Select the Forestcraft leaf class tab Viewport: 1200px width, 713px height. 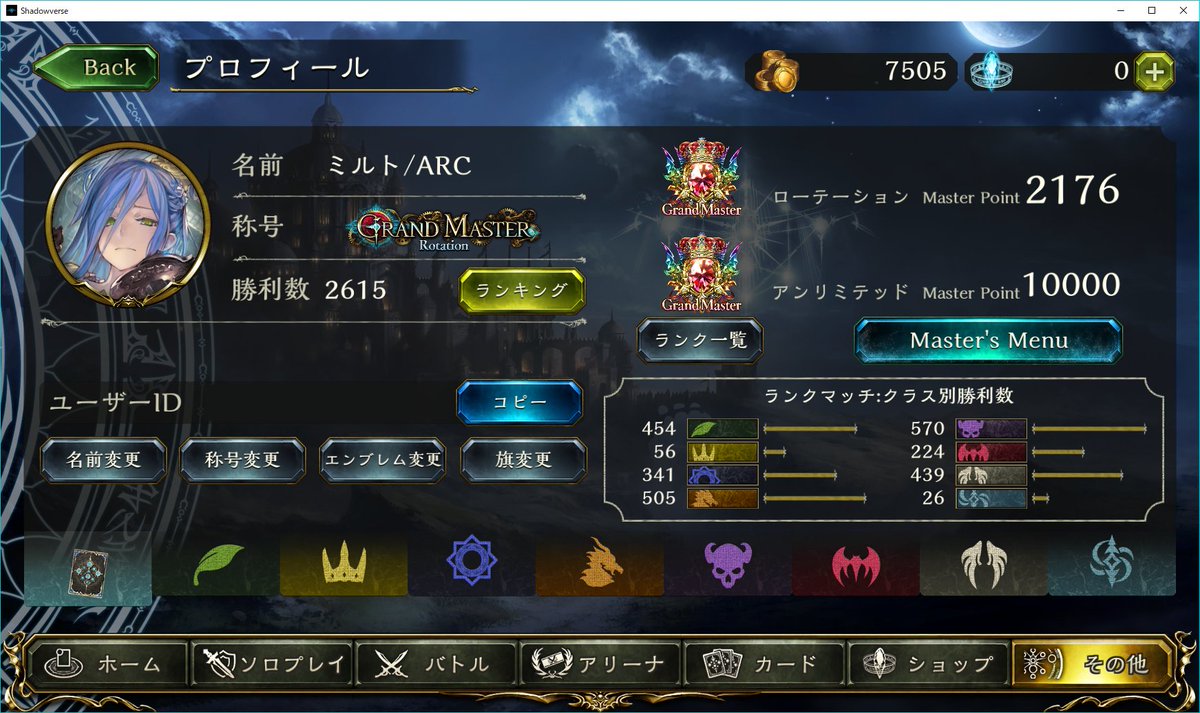coord(216,565)
